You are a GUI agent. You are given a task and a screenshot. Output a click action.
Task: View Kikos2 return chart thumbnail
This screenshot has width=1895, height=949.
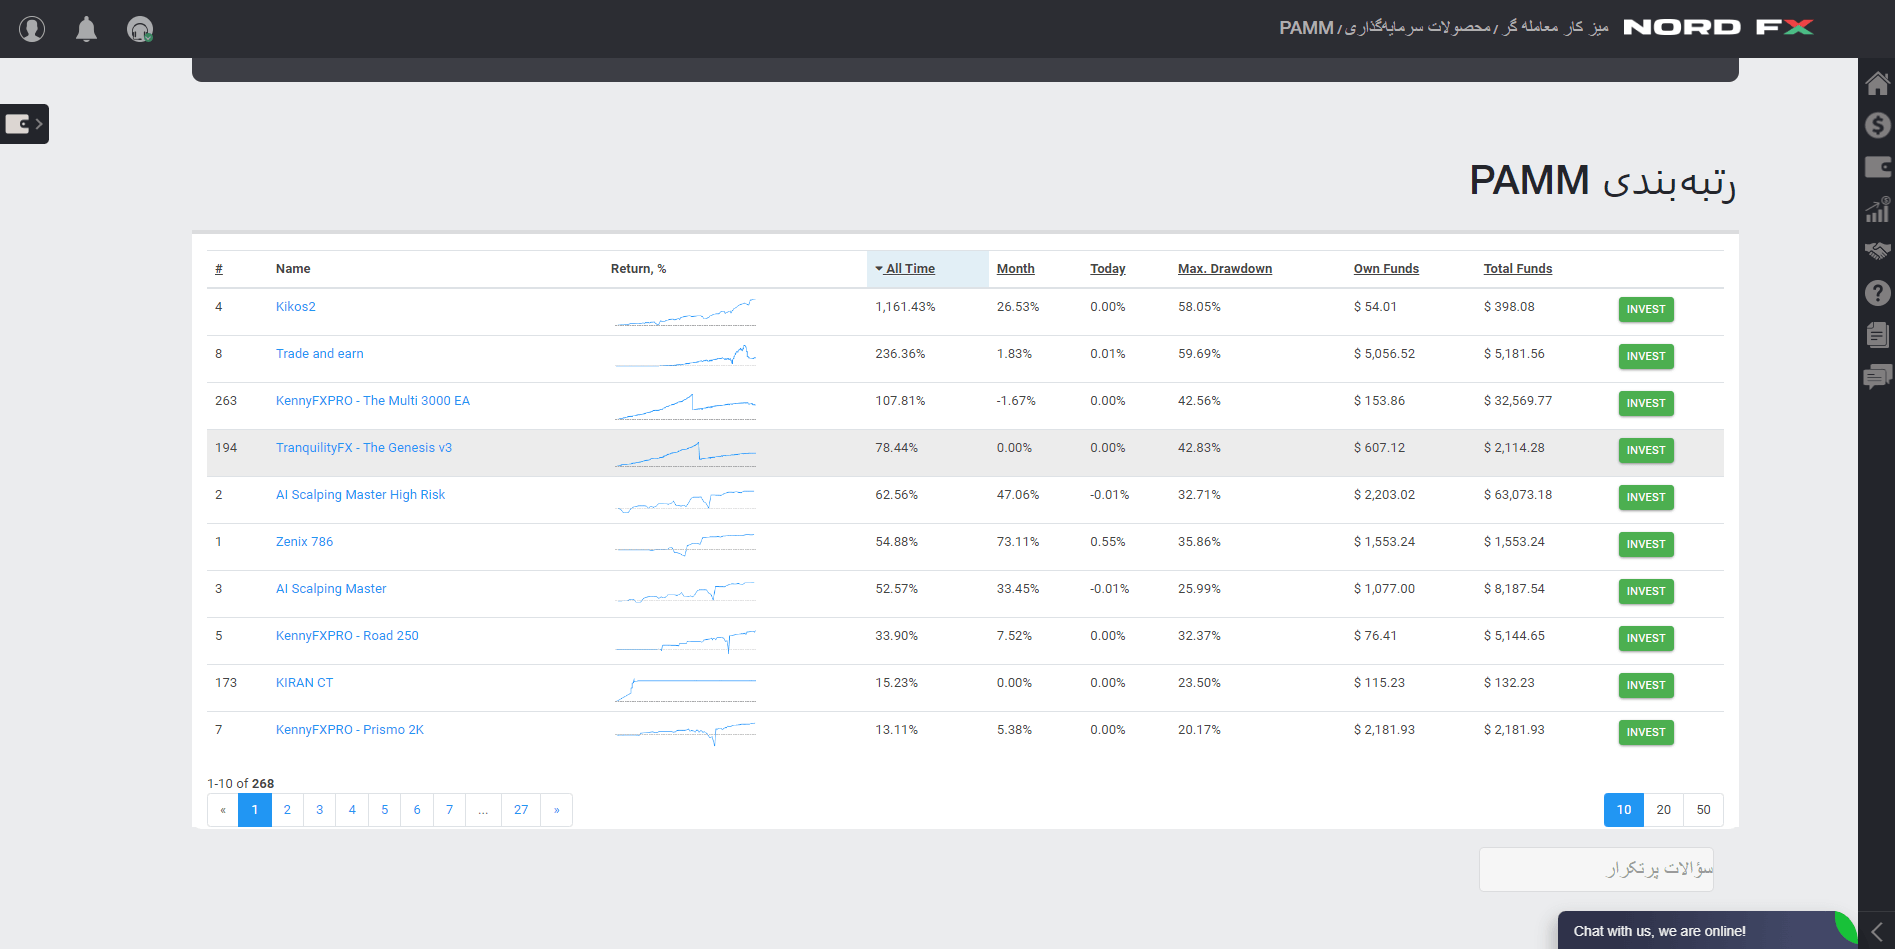685,312
